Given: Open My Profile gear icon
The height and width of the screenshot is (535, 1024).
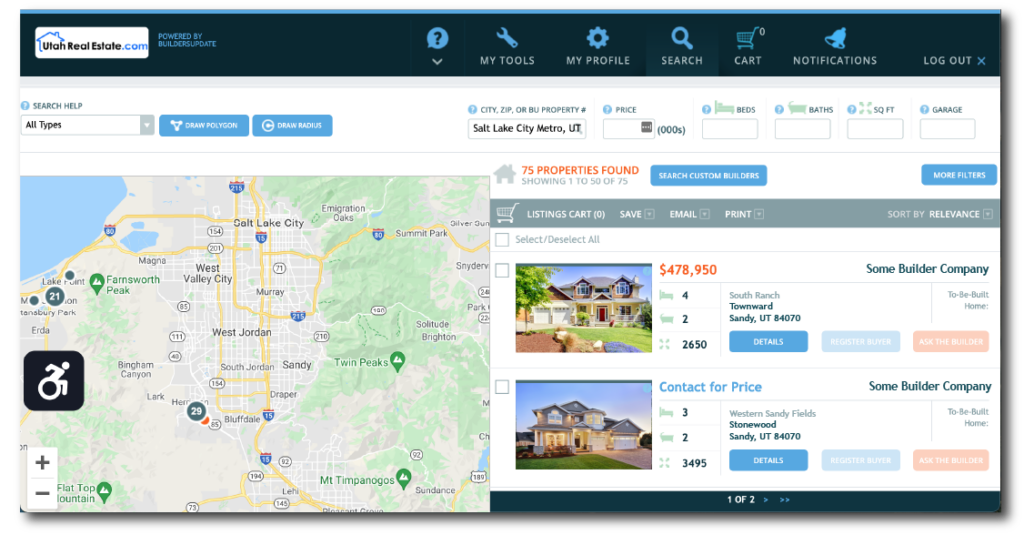Looking at the screenshot, I should coord(597,39).
